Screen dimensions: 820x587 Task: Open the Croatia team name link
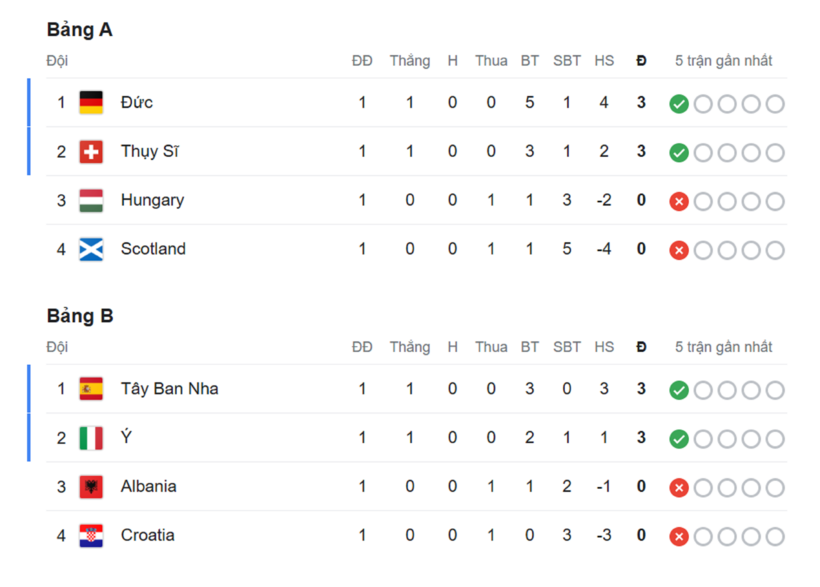pos(147,535)
